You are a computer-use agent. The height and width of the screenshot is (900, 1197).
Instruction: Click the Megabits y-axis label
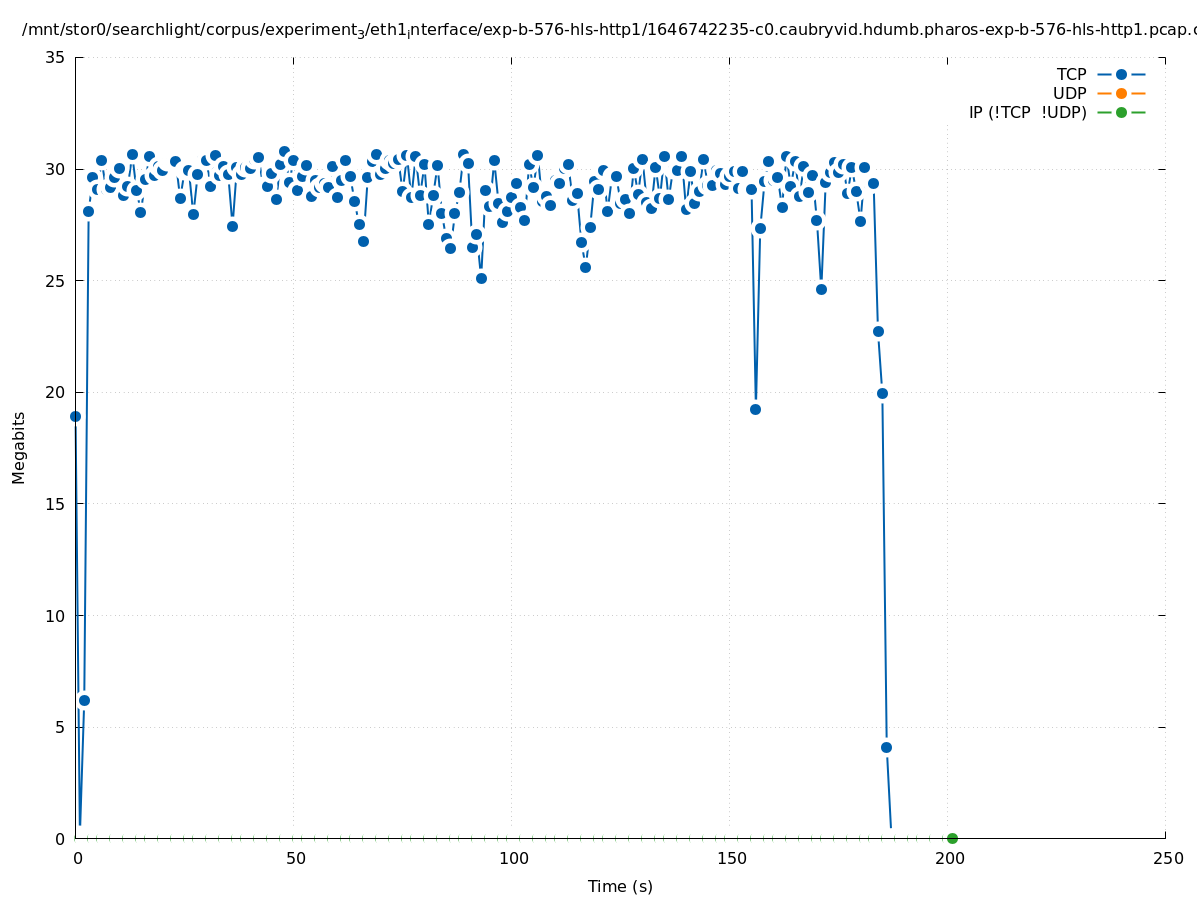(x=19, y=447)
